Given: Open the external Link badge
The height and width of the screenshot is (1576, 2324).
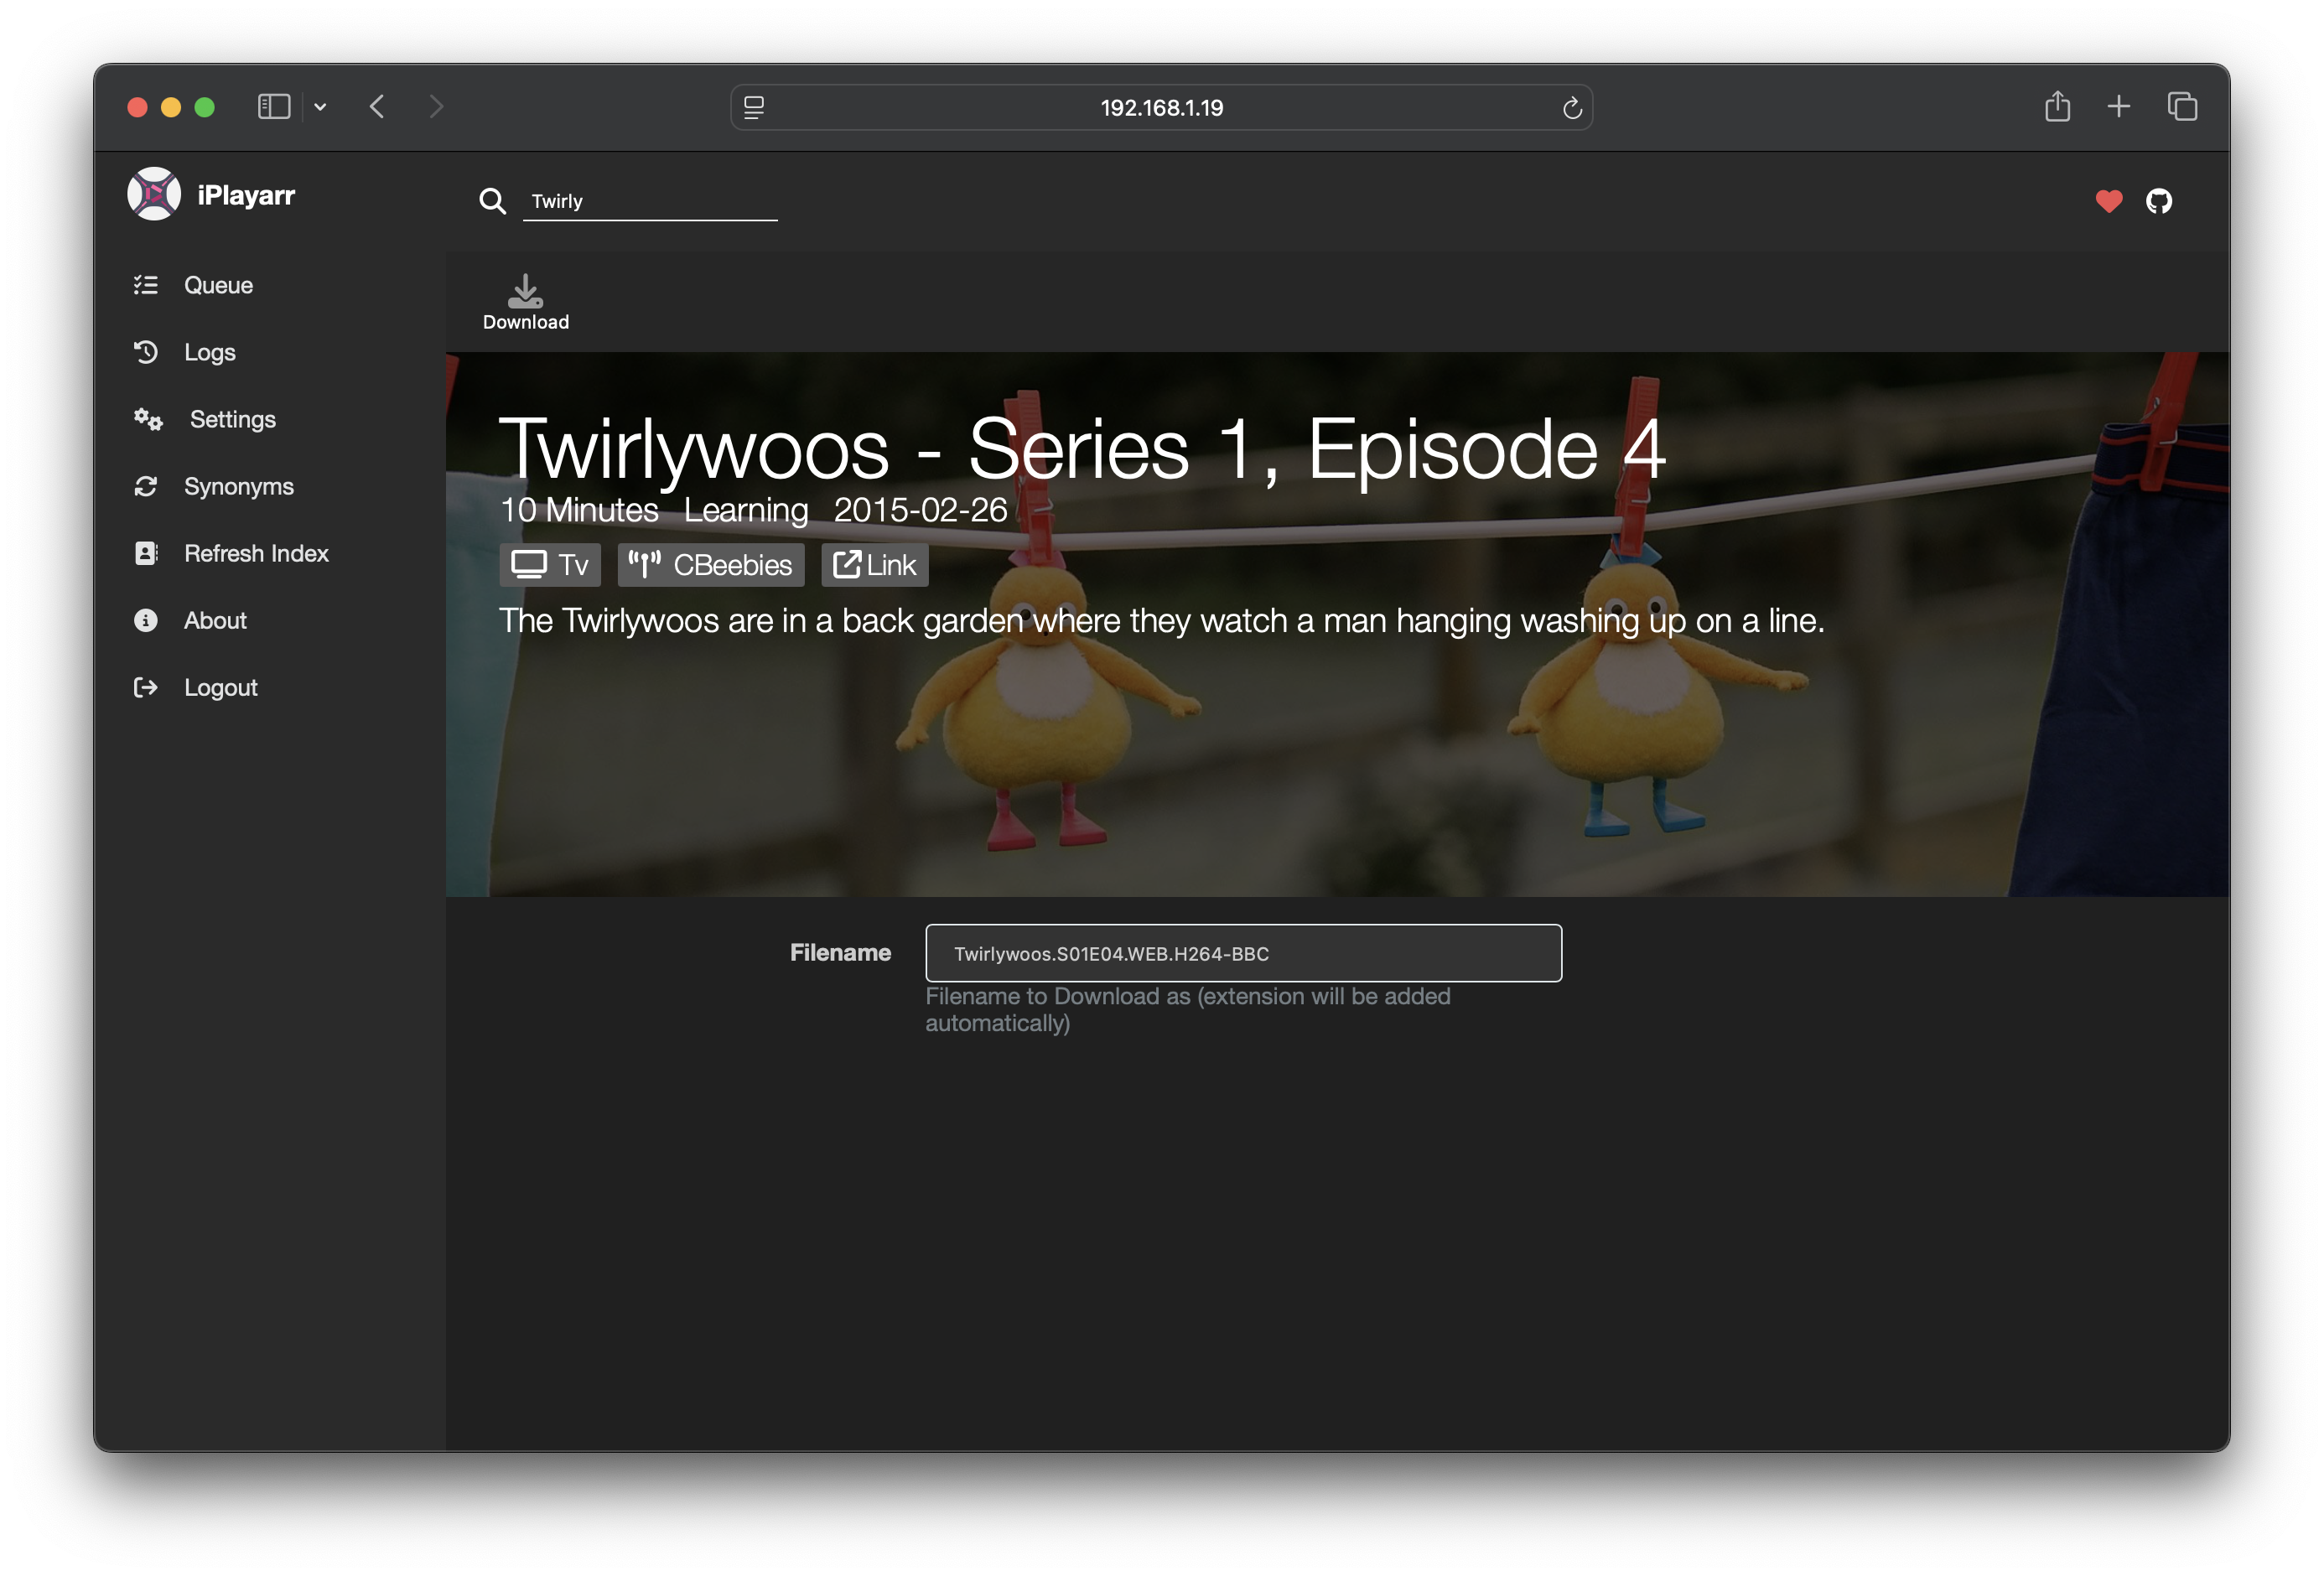Looking at the screenshot, I should (874, 565).
